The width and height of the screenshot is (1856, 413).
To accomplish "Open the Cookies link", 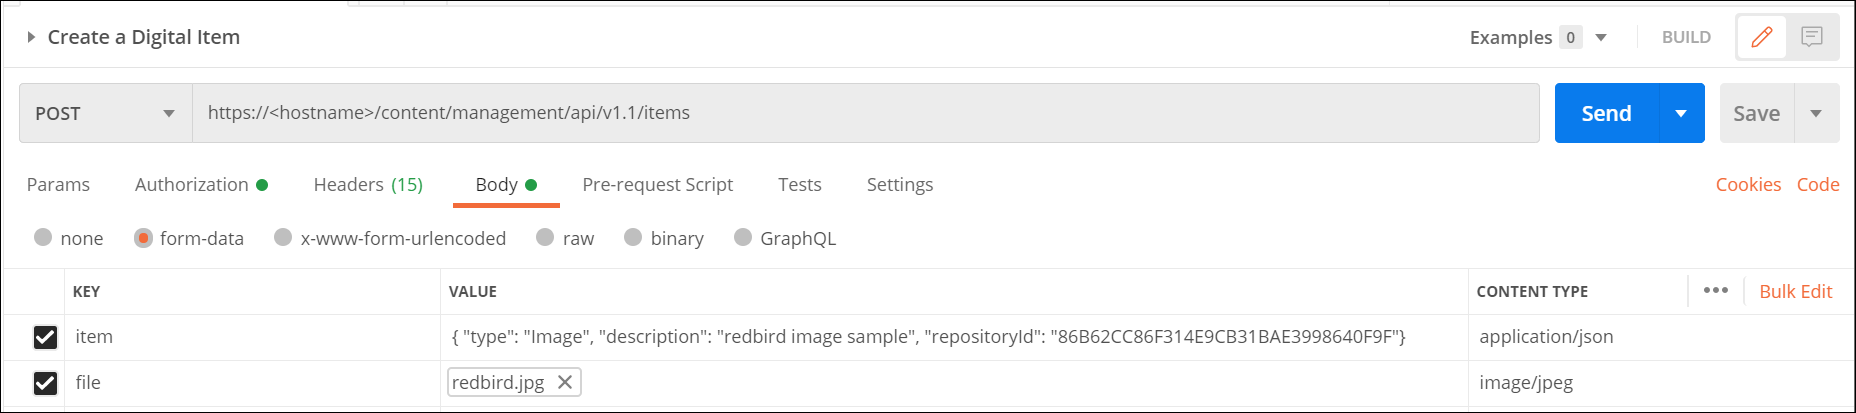I will (1748, 185).
